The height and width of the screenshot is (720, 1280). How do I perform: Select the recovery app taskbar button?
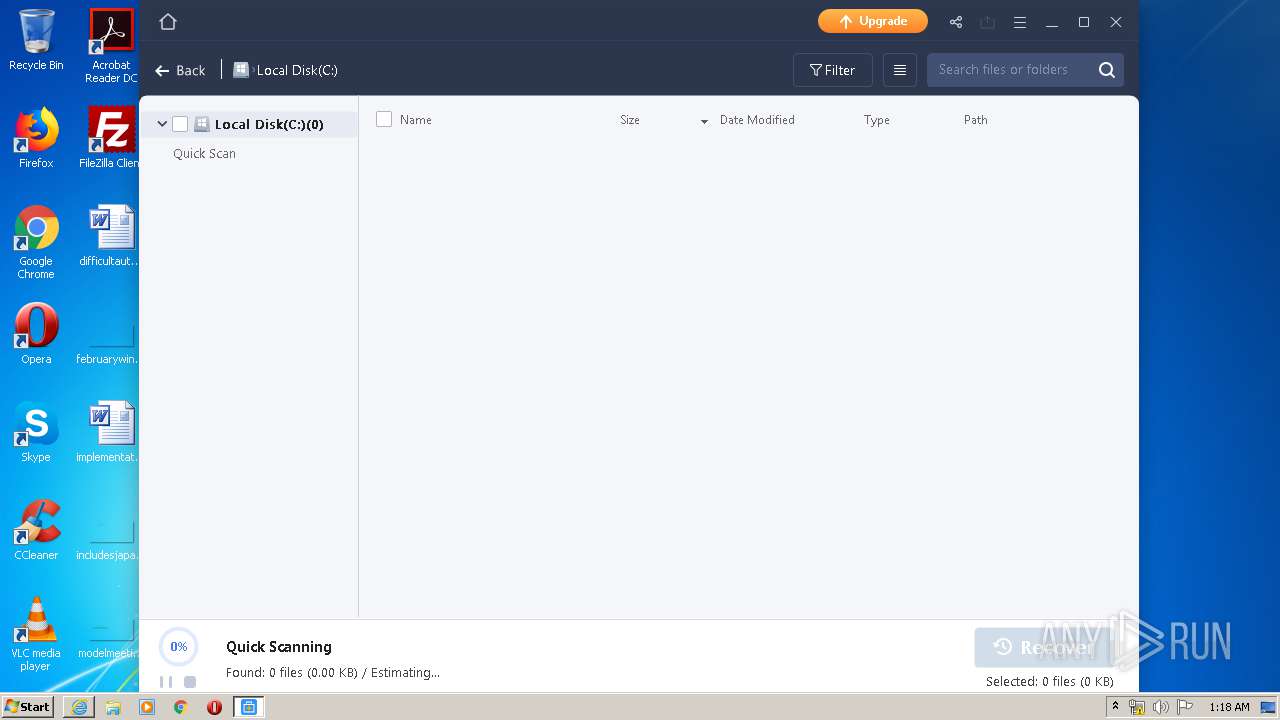click(248, 707)
